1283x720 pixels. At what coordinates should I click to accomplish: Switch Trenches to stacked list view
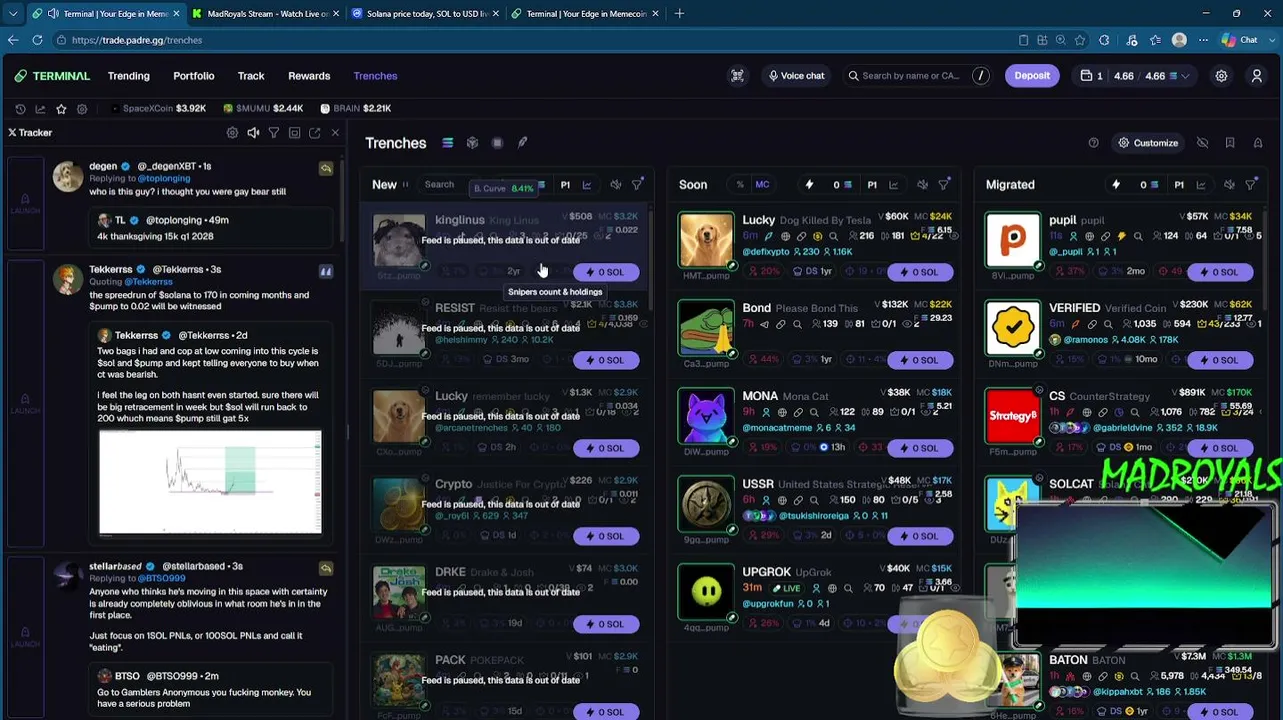click(x=447, y=143)
